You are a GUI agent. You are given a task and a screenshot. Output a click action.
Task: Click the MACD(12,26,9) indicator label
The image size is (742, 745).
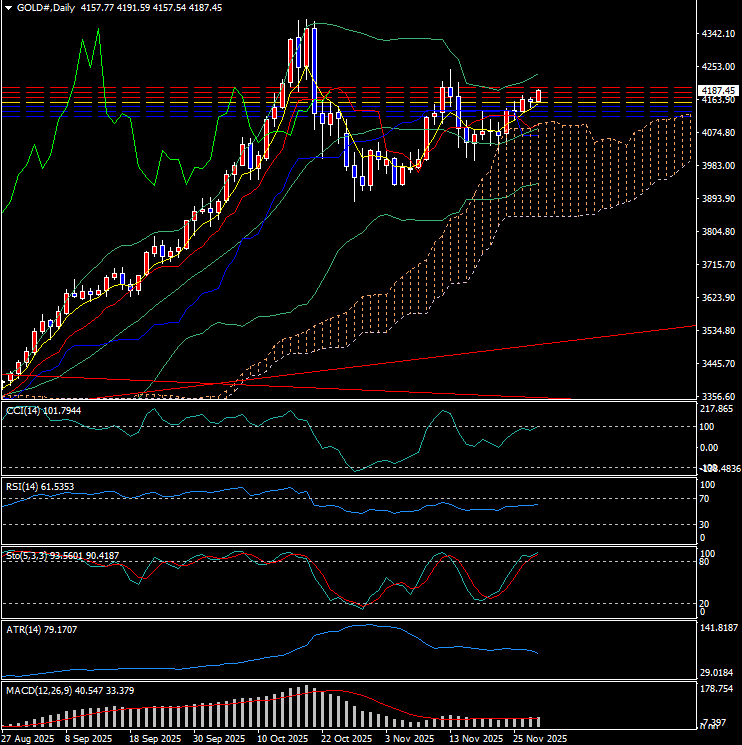(x=65, y=690)
